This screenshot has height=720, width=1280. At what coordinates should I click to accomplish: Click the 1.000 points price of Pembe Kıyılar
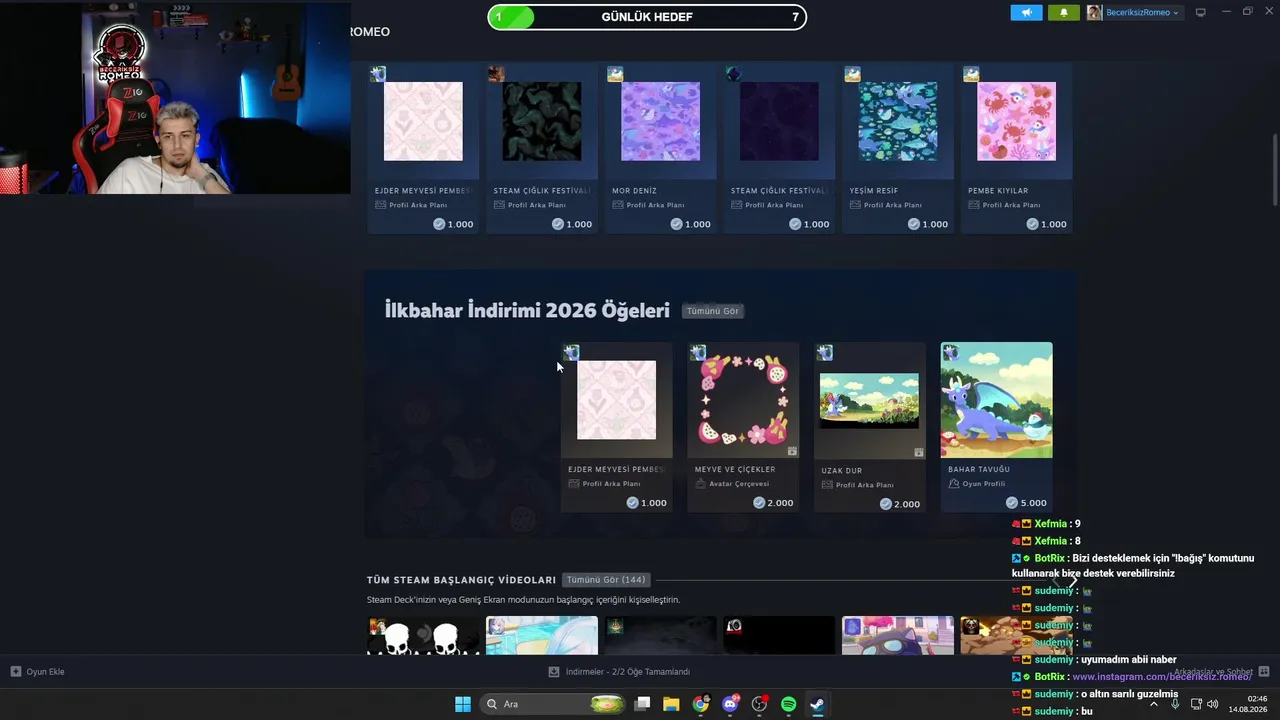coord(1047,224)
